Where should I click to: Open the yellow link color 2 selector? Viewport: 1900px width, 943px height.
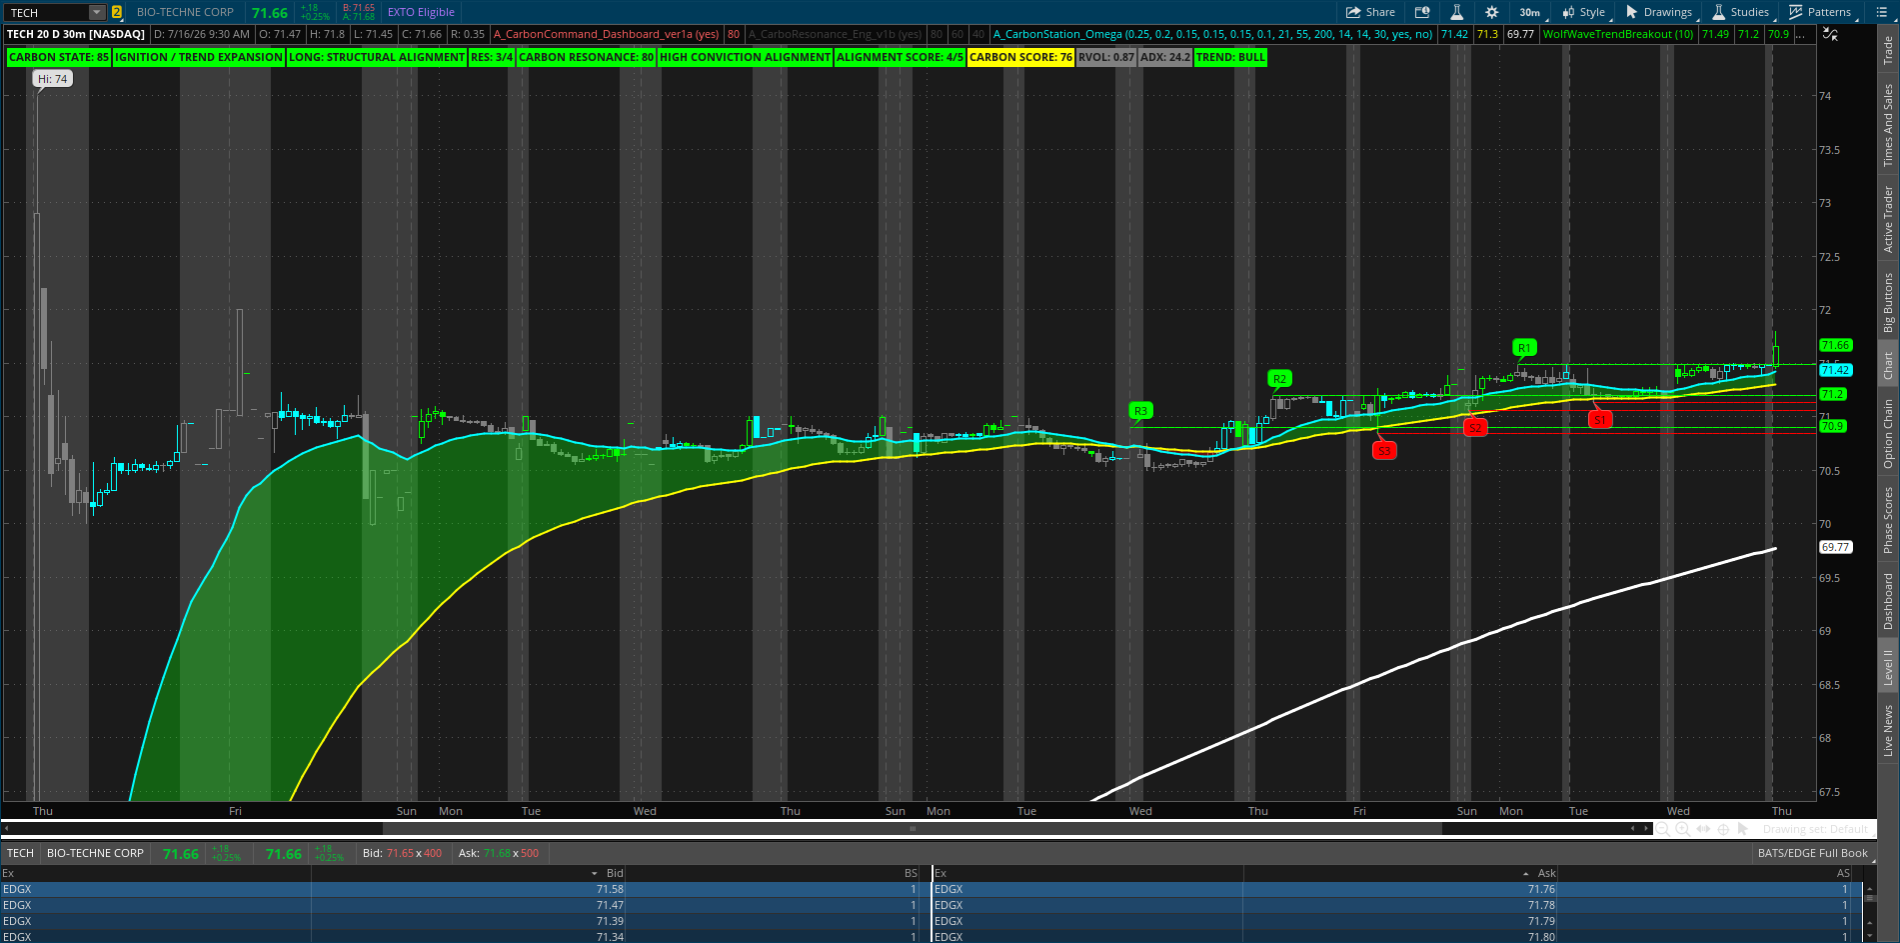click(x=117, y=12)
